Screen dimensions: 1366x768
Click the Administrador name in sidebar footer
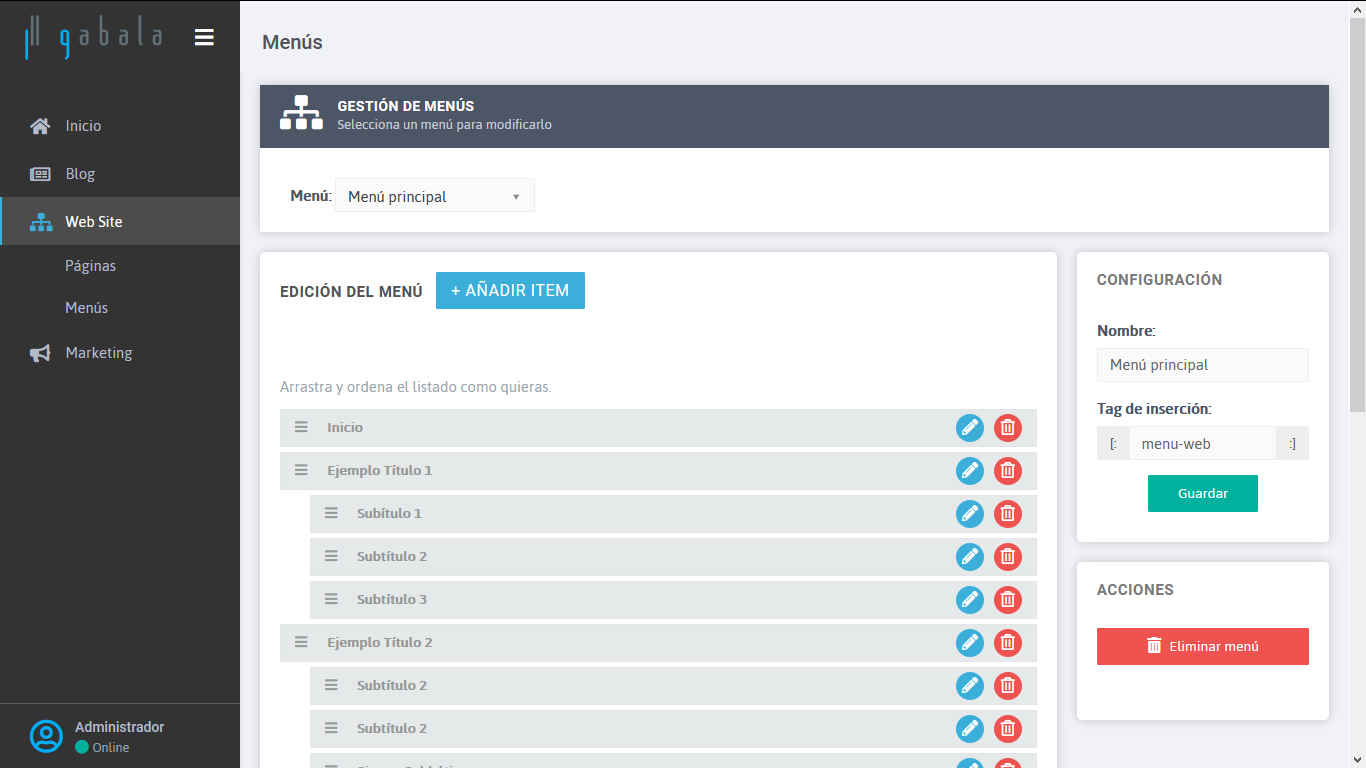pos(119,727)
